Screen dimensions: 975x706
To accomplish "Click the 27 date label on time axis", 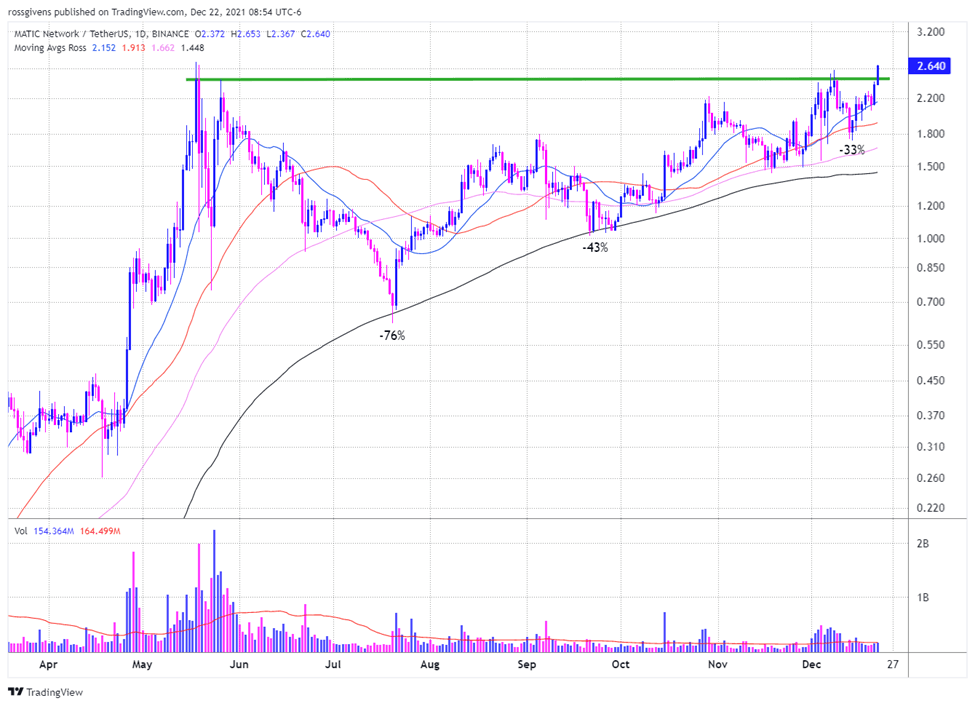I will (893, 664).
